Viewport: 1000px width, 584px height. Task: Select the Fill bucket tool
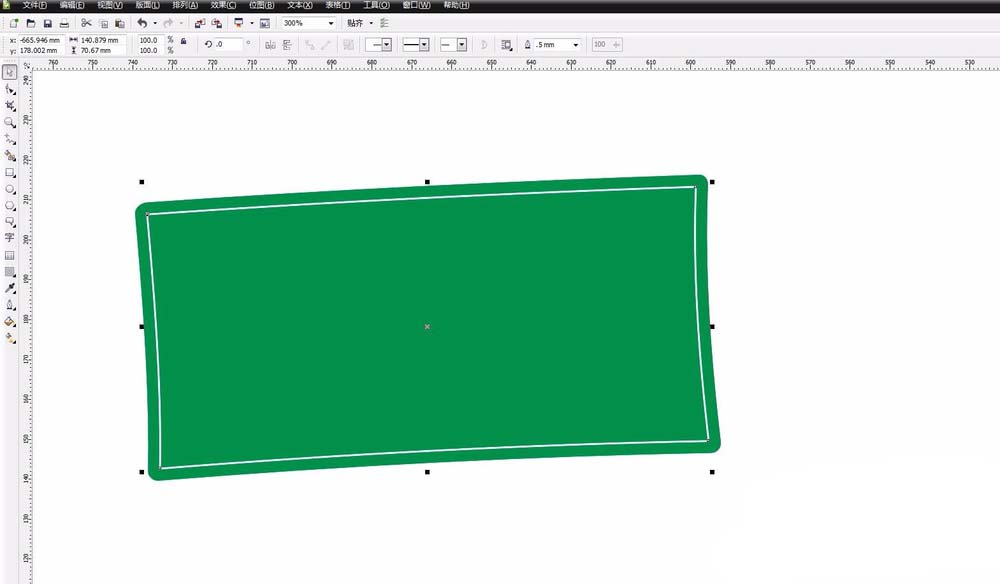(10, 322)
